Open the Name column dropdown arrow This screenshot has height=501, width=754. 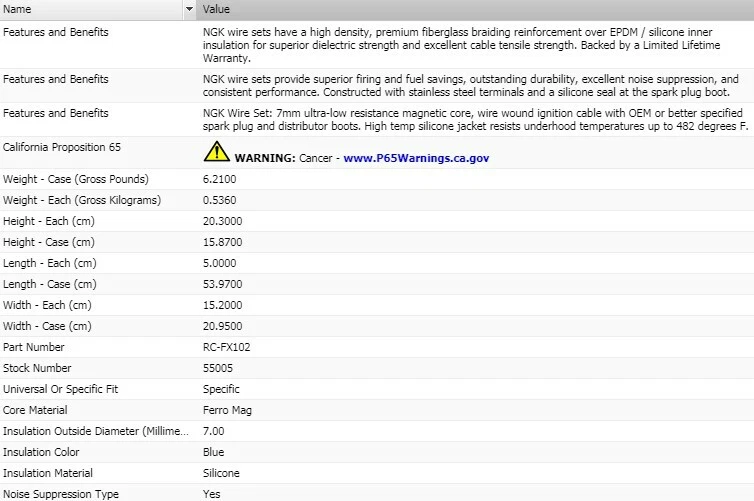189,9
